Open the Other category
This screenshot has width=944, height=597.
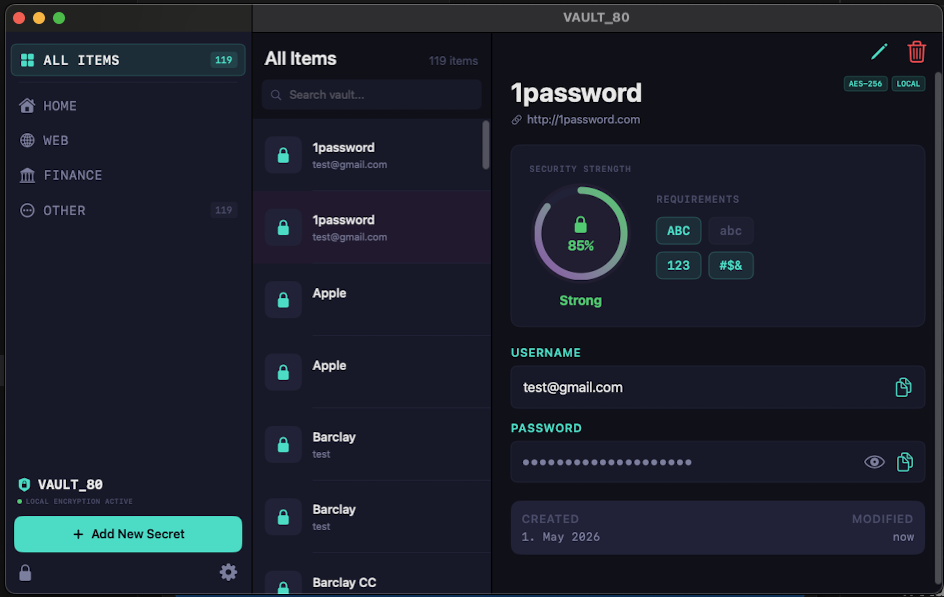[128, 211]
